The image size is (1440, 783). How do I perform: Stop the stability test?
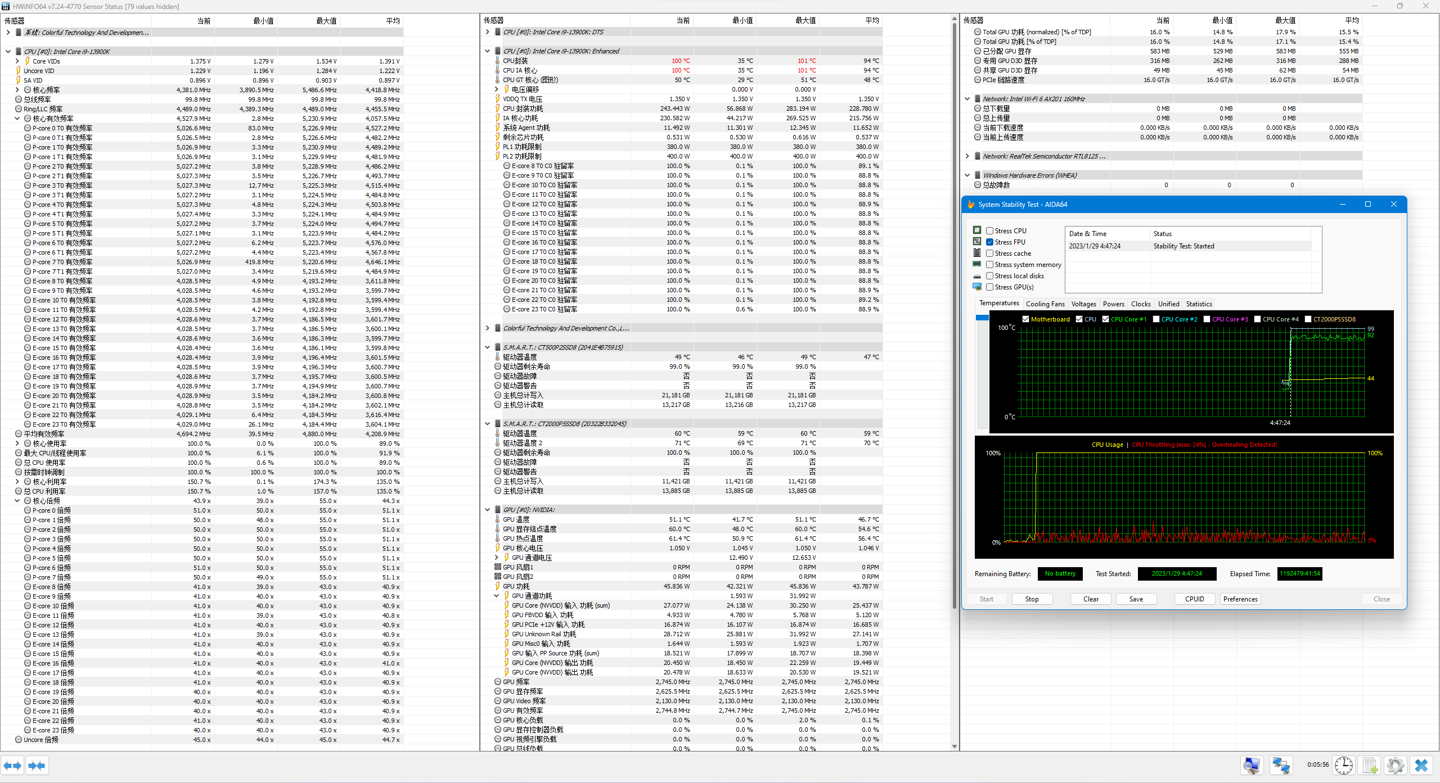pos(1032,599)
